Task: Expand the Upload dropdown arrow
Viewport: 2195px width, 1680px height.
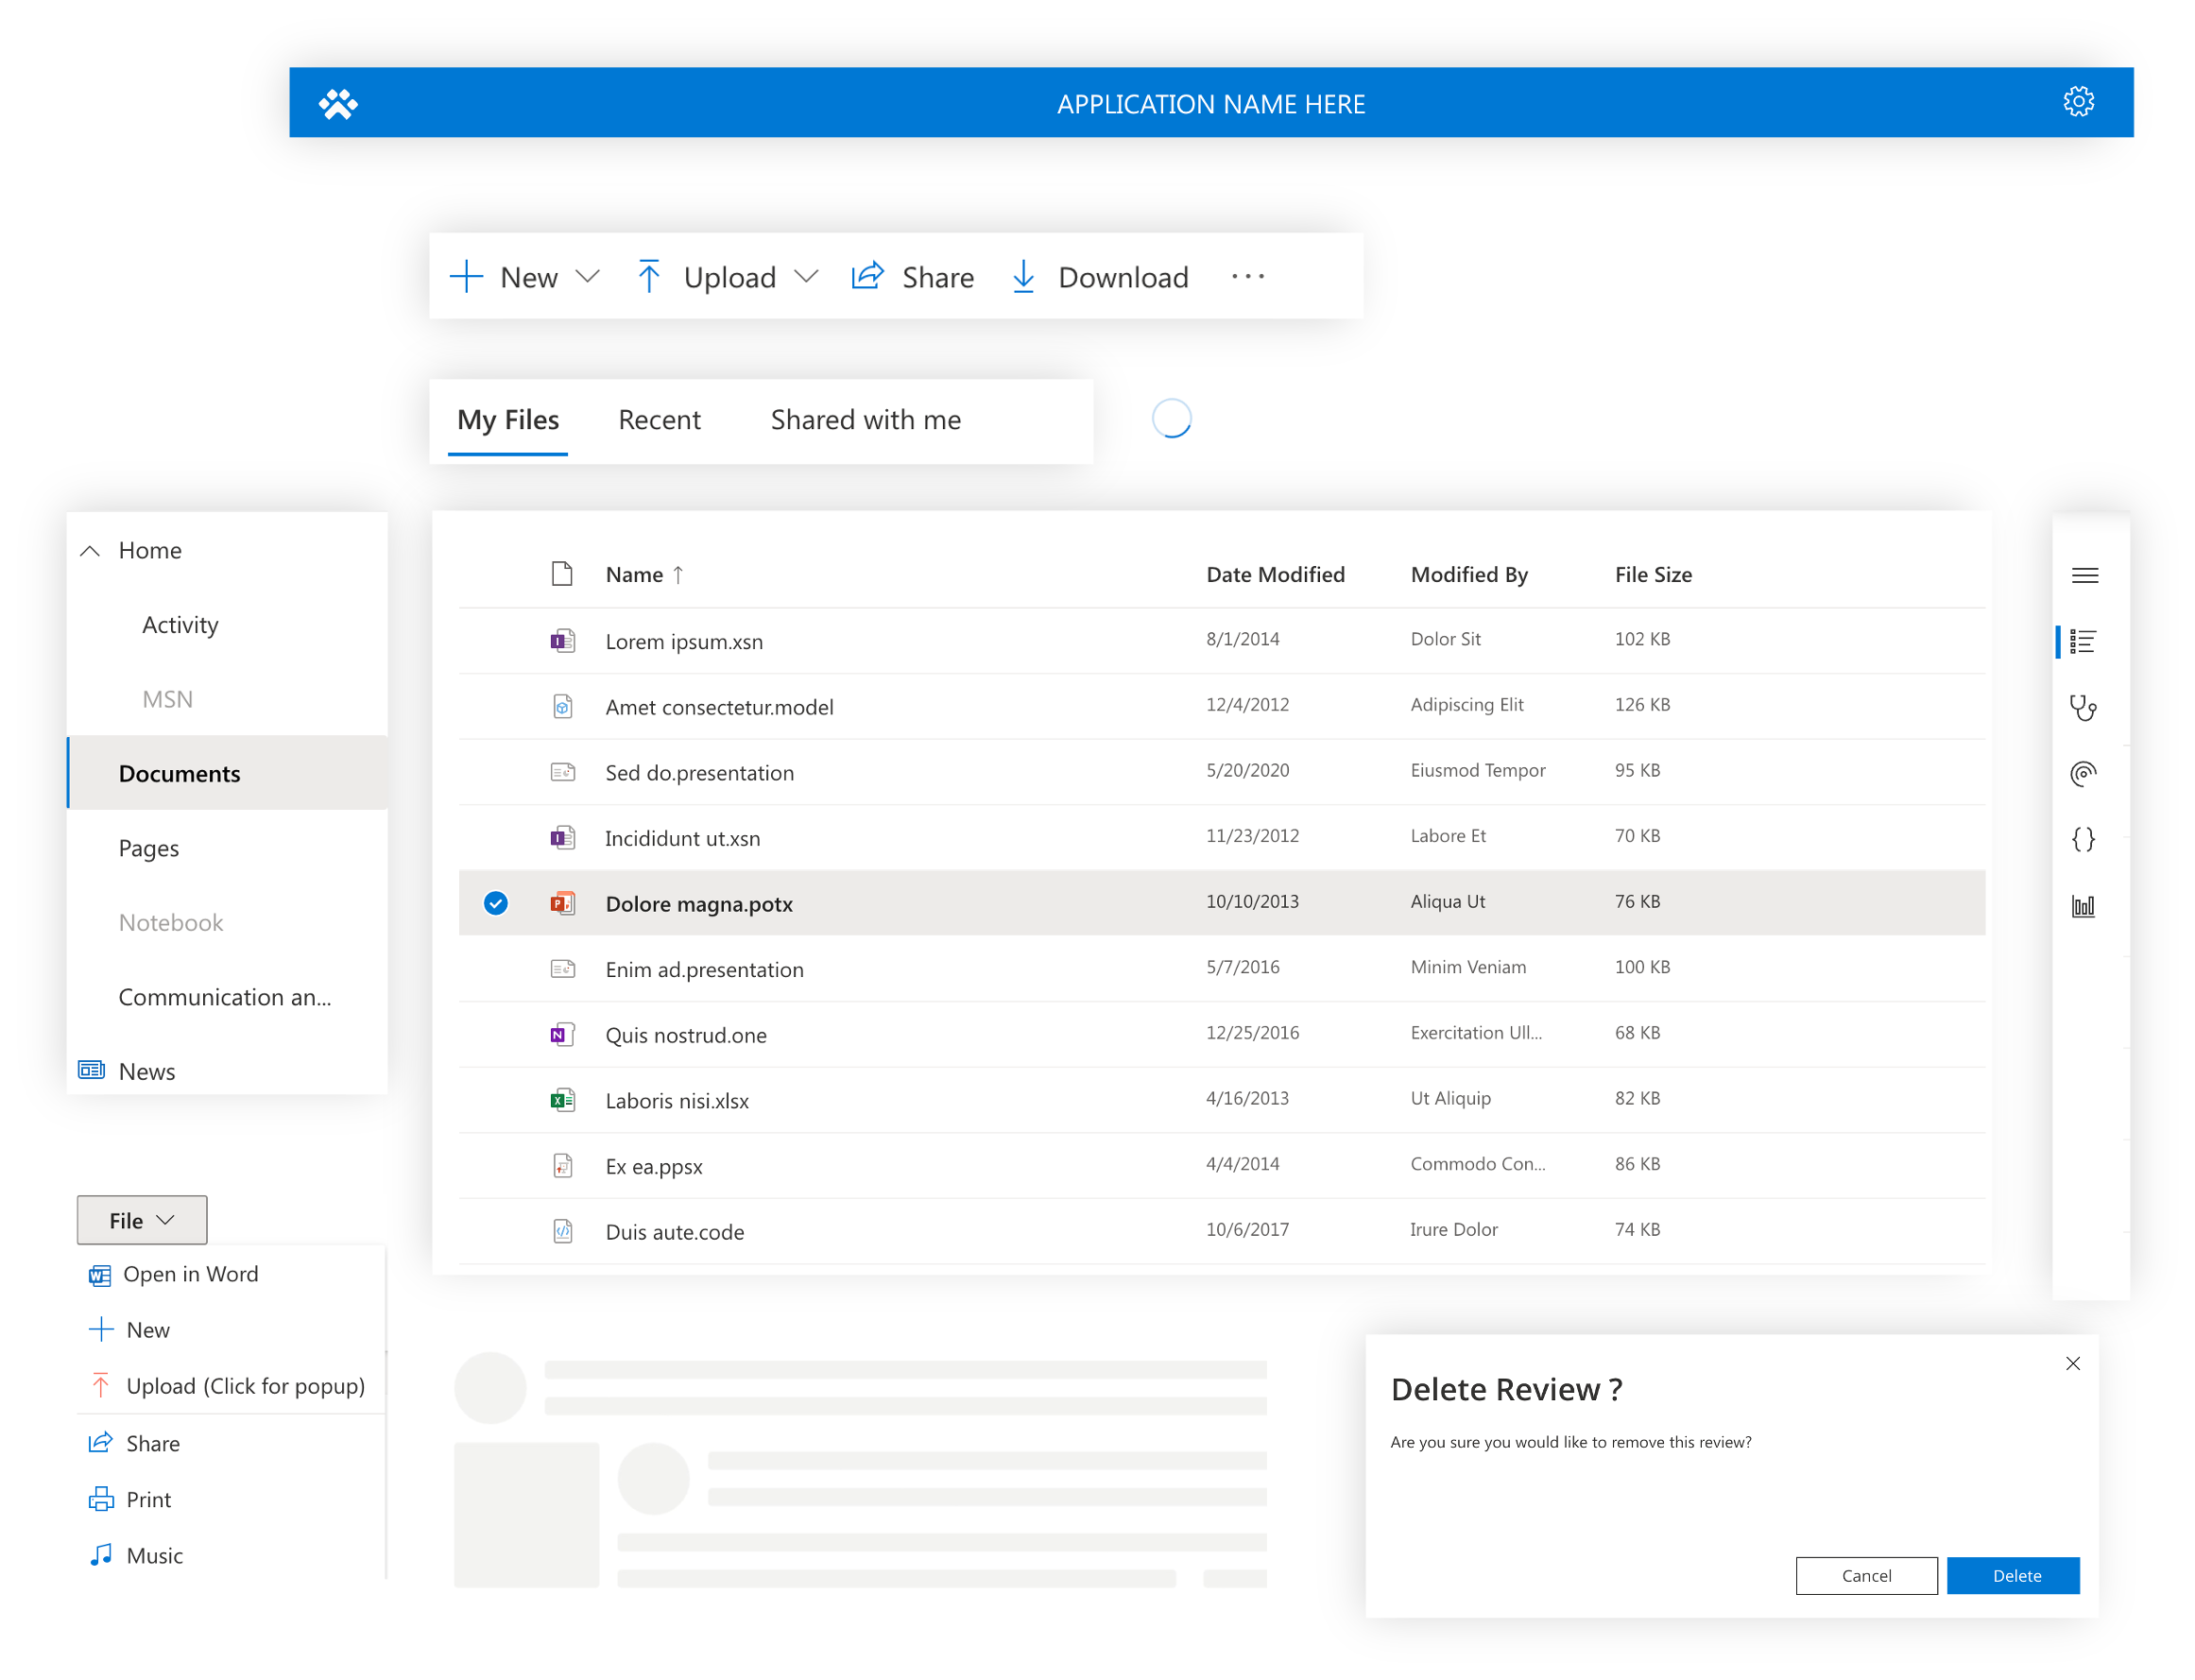Action: (x=806, y=277)
